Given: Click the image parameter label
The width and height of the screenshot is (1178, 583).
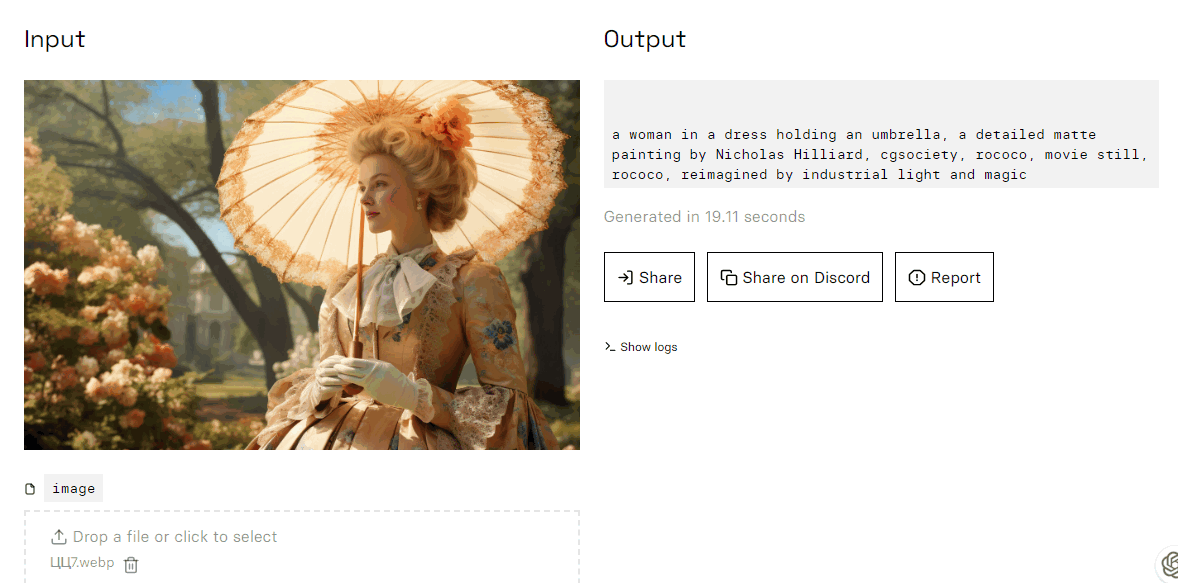Looking at the screenshot, I should pyautogui.click(x=74, y=488).
